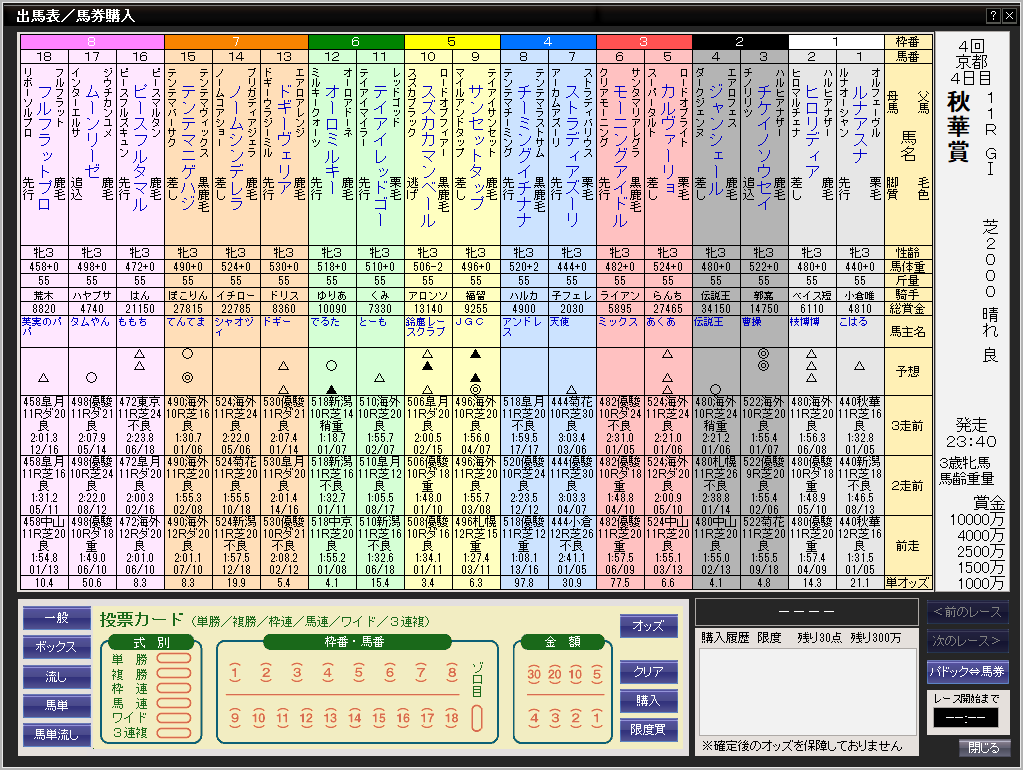Viewport: 1023px width, 770px height.
Task: Toggle パドック⇔馬券 view
Action: (967, 671)
